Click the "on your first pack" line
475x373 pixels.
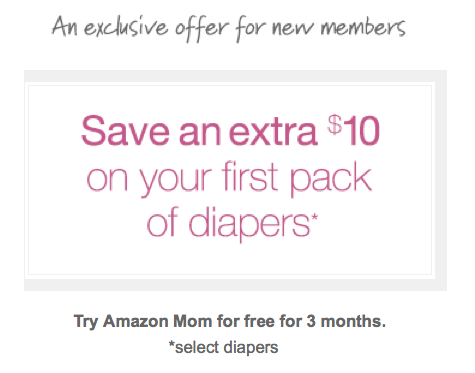click(229, 179)
